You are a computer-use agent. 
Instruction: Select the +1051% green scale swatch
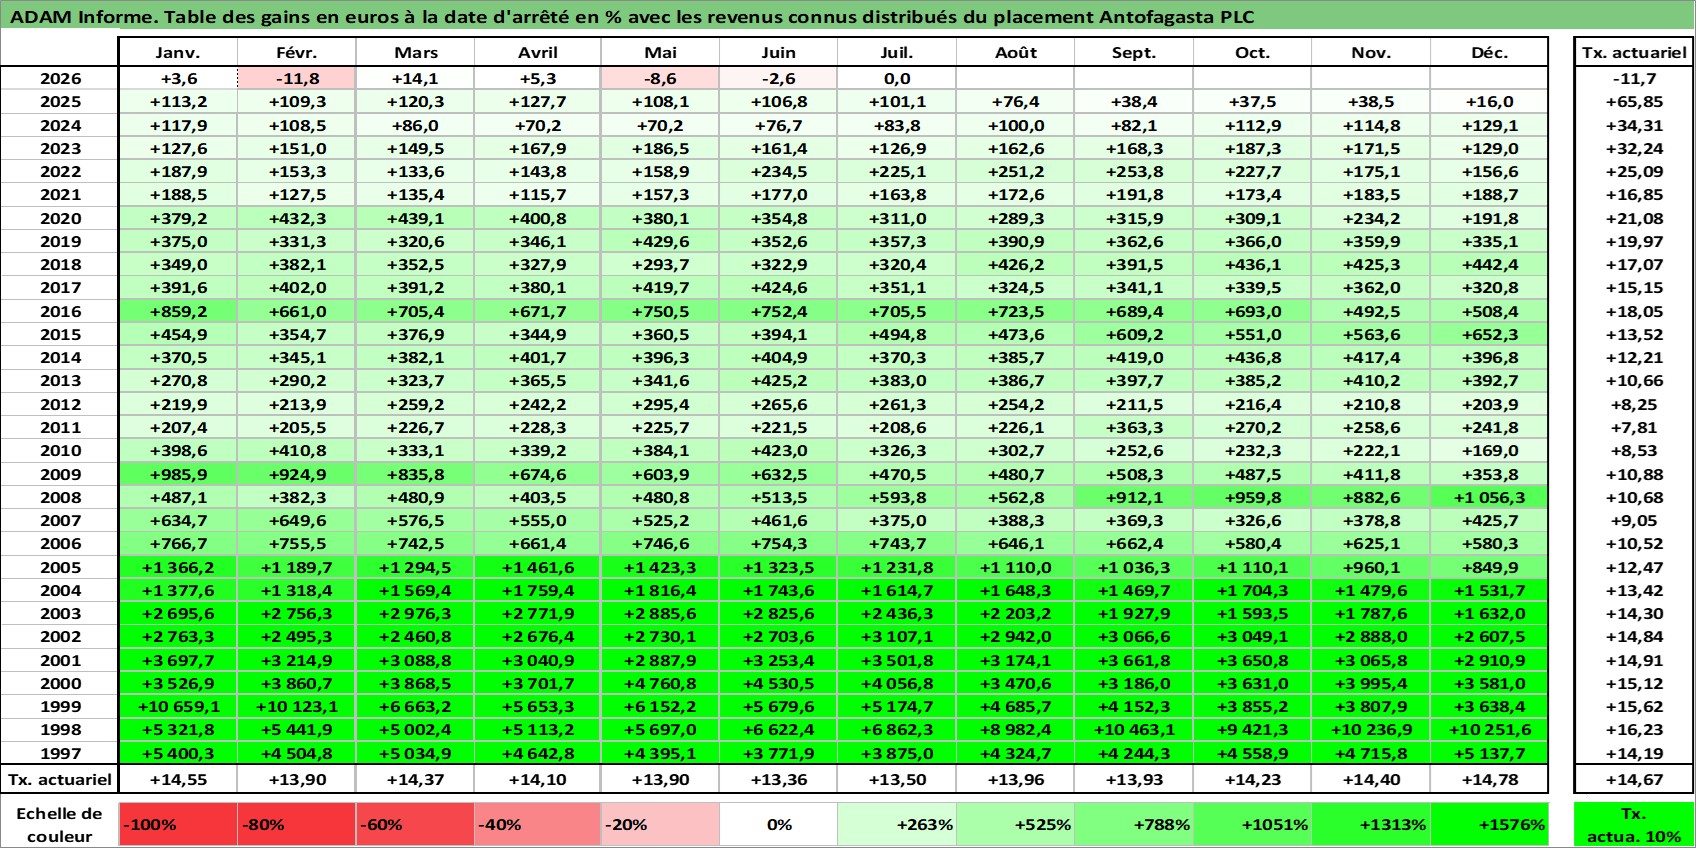1252,824
